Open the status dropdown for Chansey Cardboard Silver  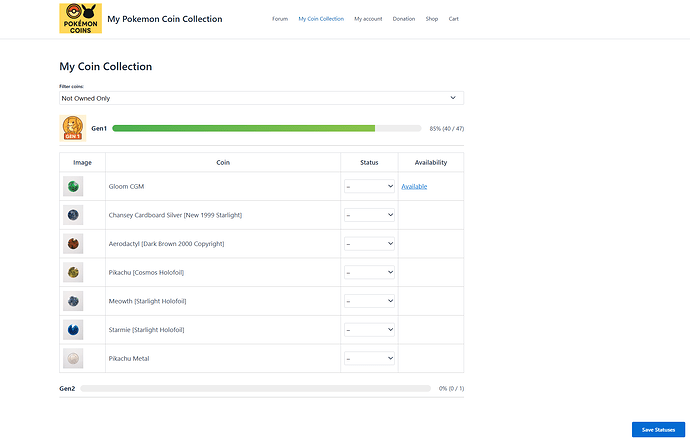click(x=369, y=215)
